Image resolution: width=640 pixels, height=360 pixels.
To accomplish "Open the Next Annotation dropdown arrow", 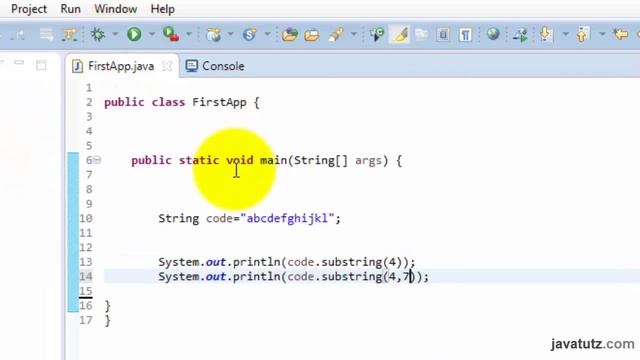I will pyautogui.click(x=565, y=34).
